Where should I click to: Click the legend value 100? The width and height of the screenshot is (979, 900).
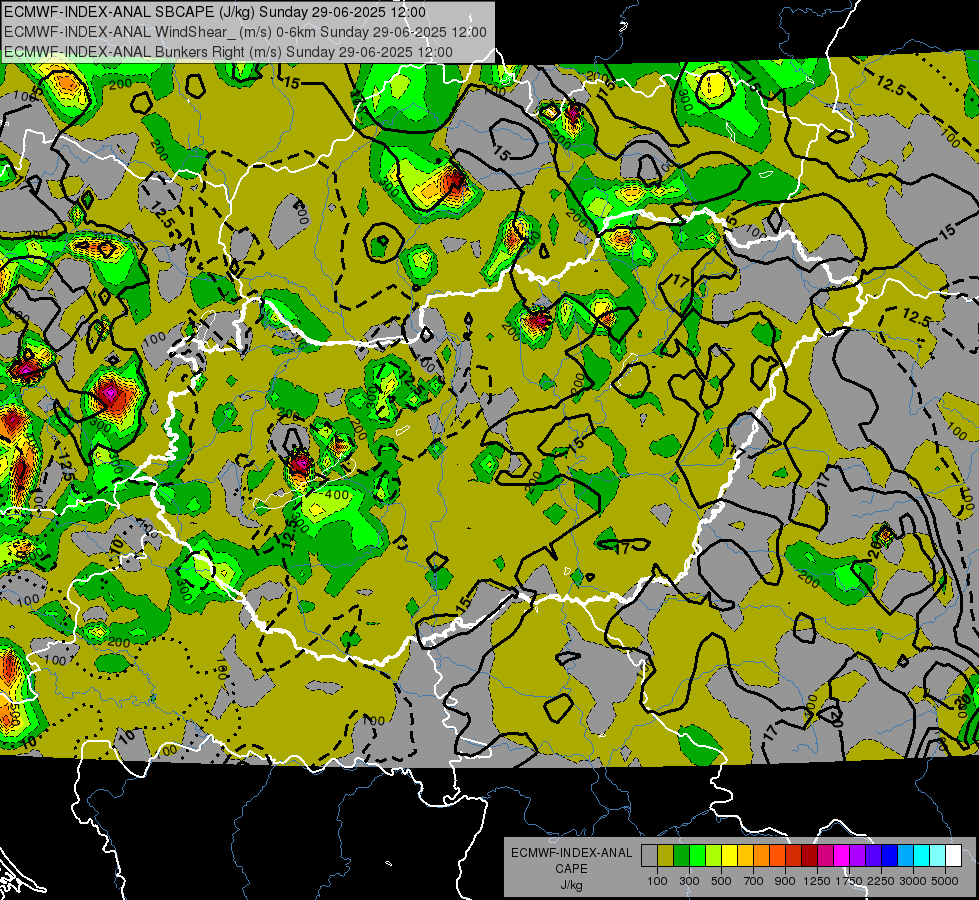click(657, 881)
